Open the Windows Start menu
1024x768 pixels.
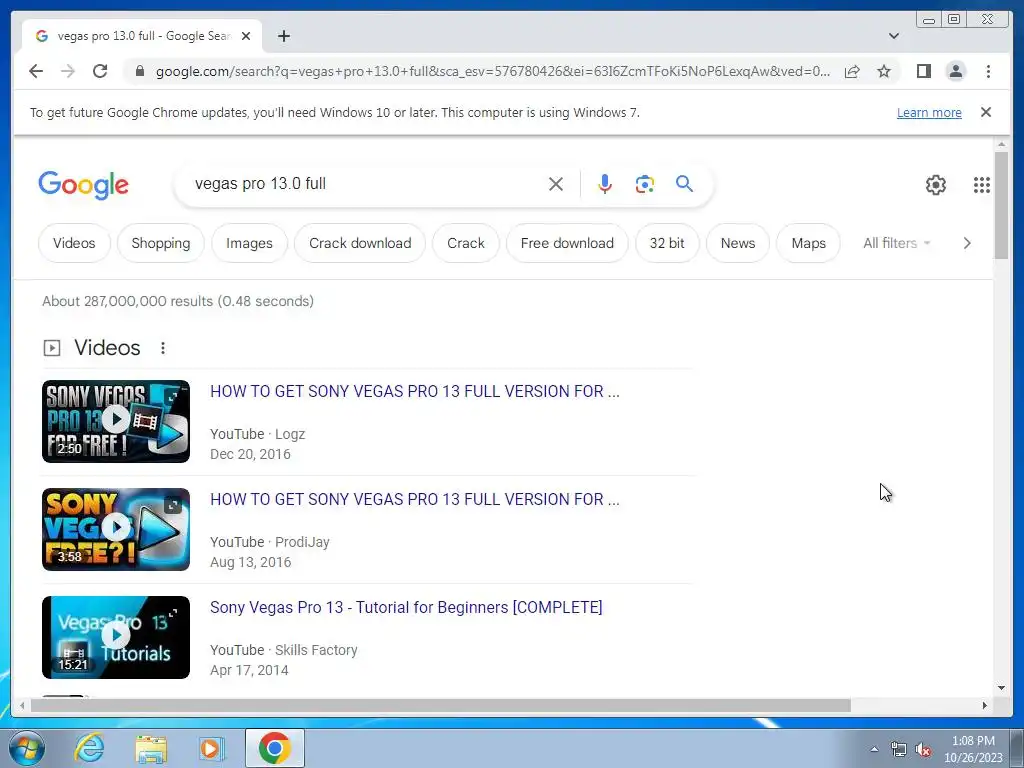[26, 748]
